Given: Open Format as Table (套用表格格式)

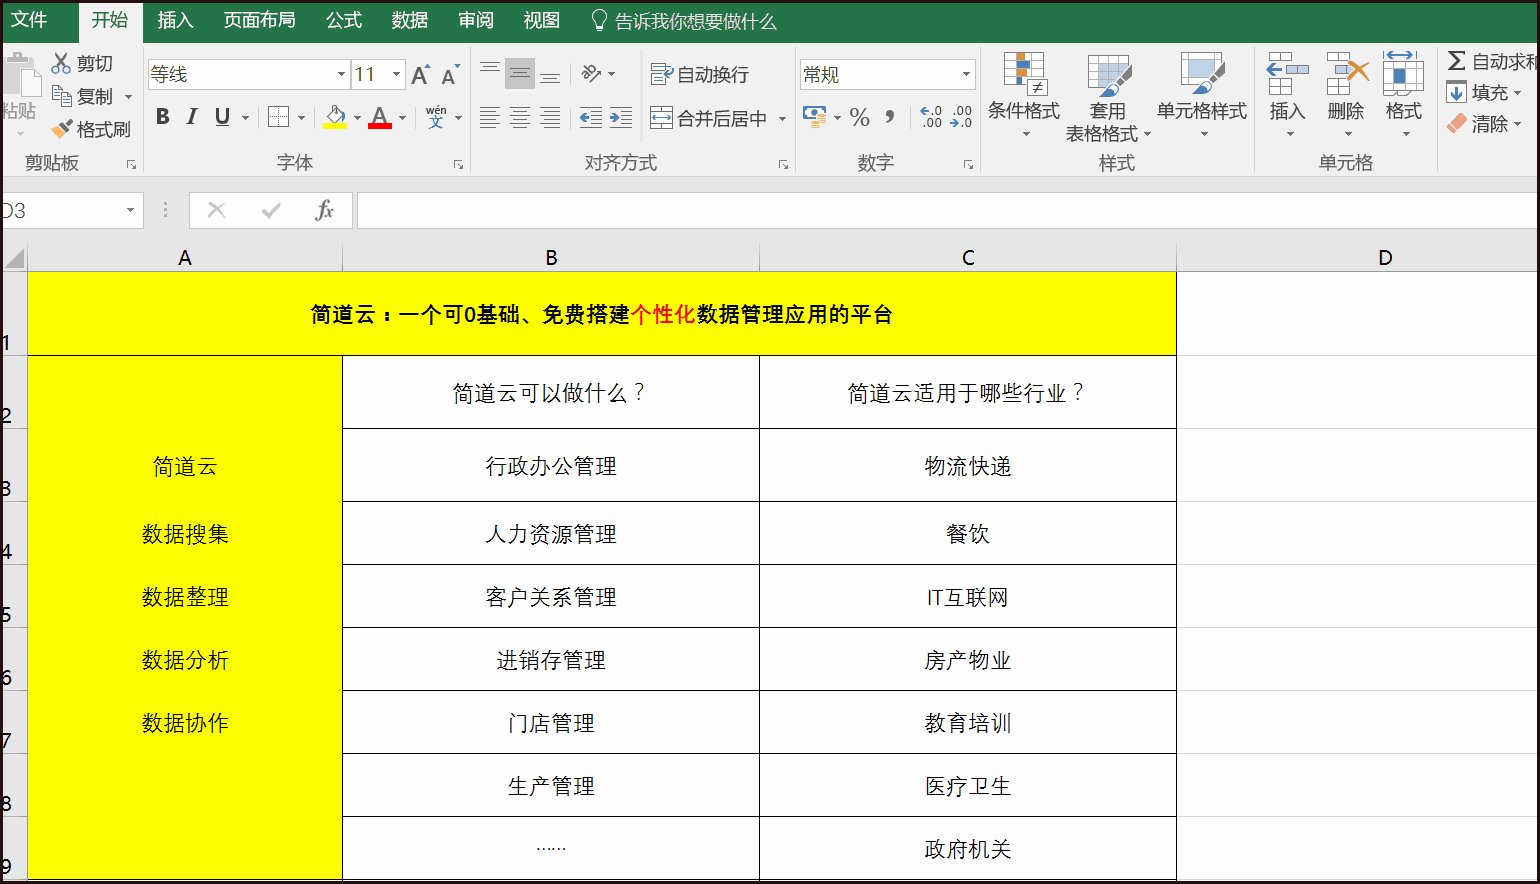Looking at the screenshot, I should (1108, 98).
